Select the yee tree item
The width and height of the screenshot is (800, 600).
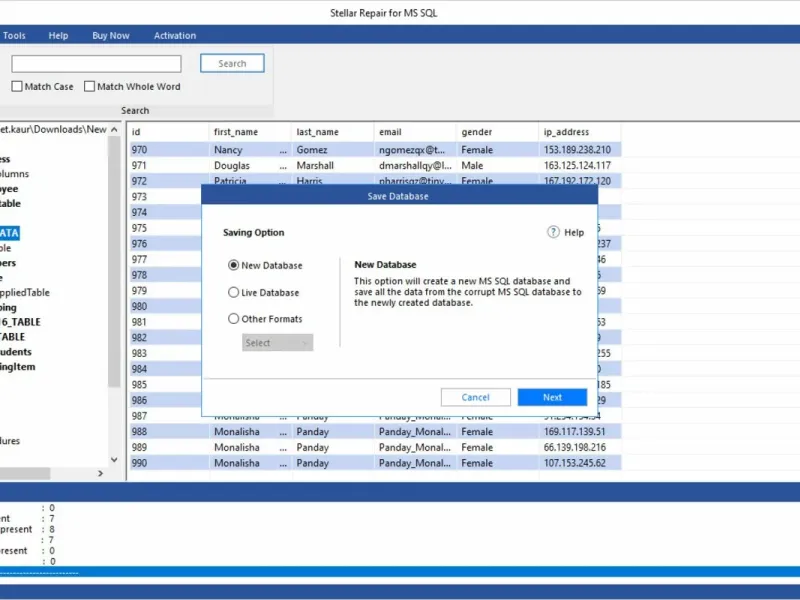(9, 189)
